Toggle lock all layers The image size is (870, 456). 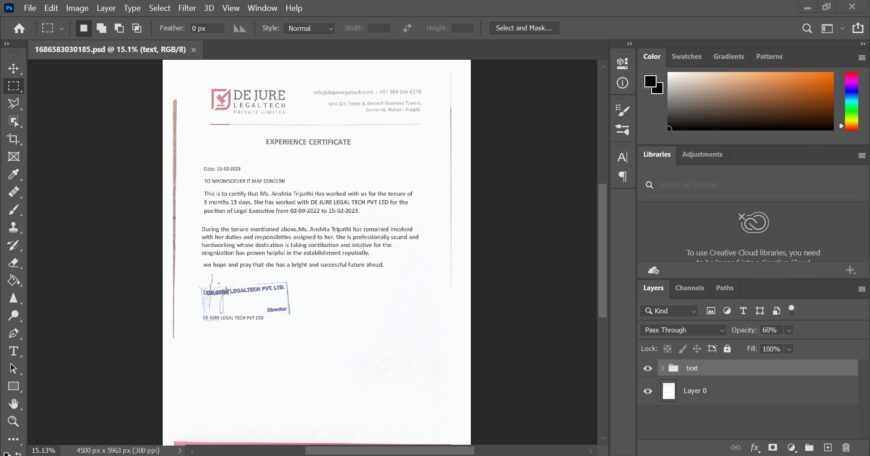pos(727,349)
